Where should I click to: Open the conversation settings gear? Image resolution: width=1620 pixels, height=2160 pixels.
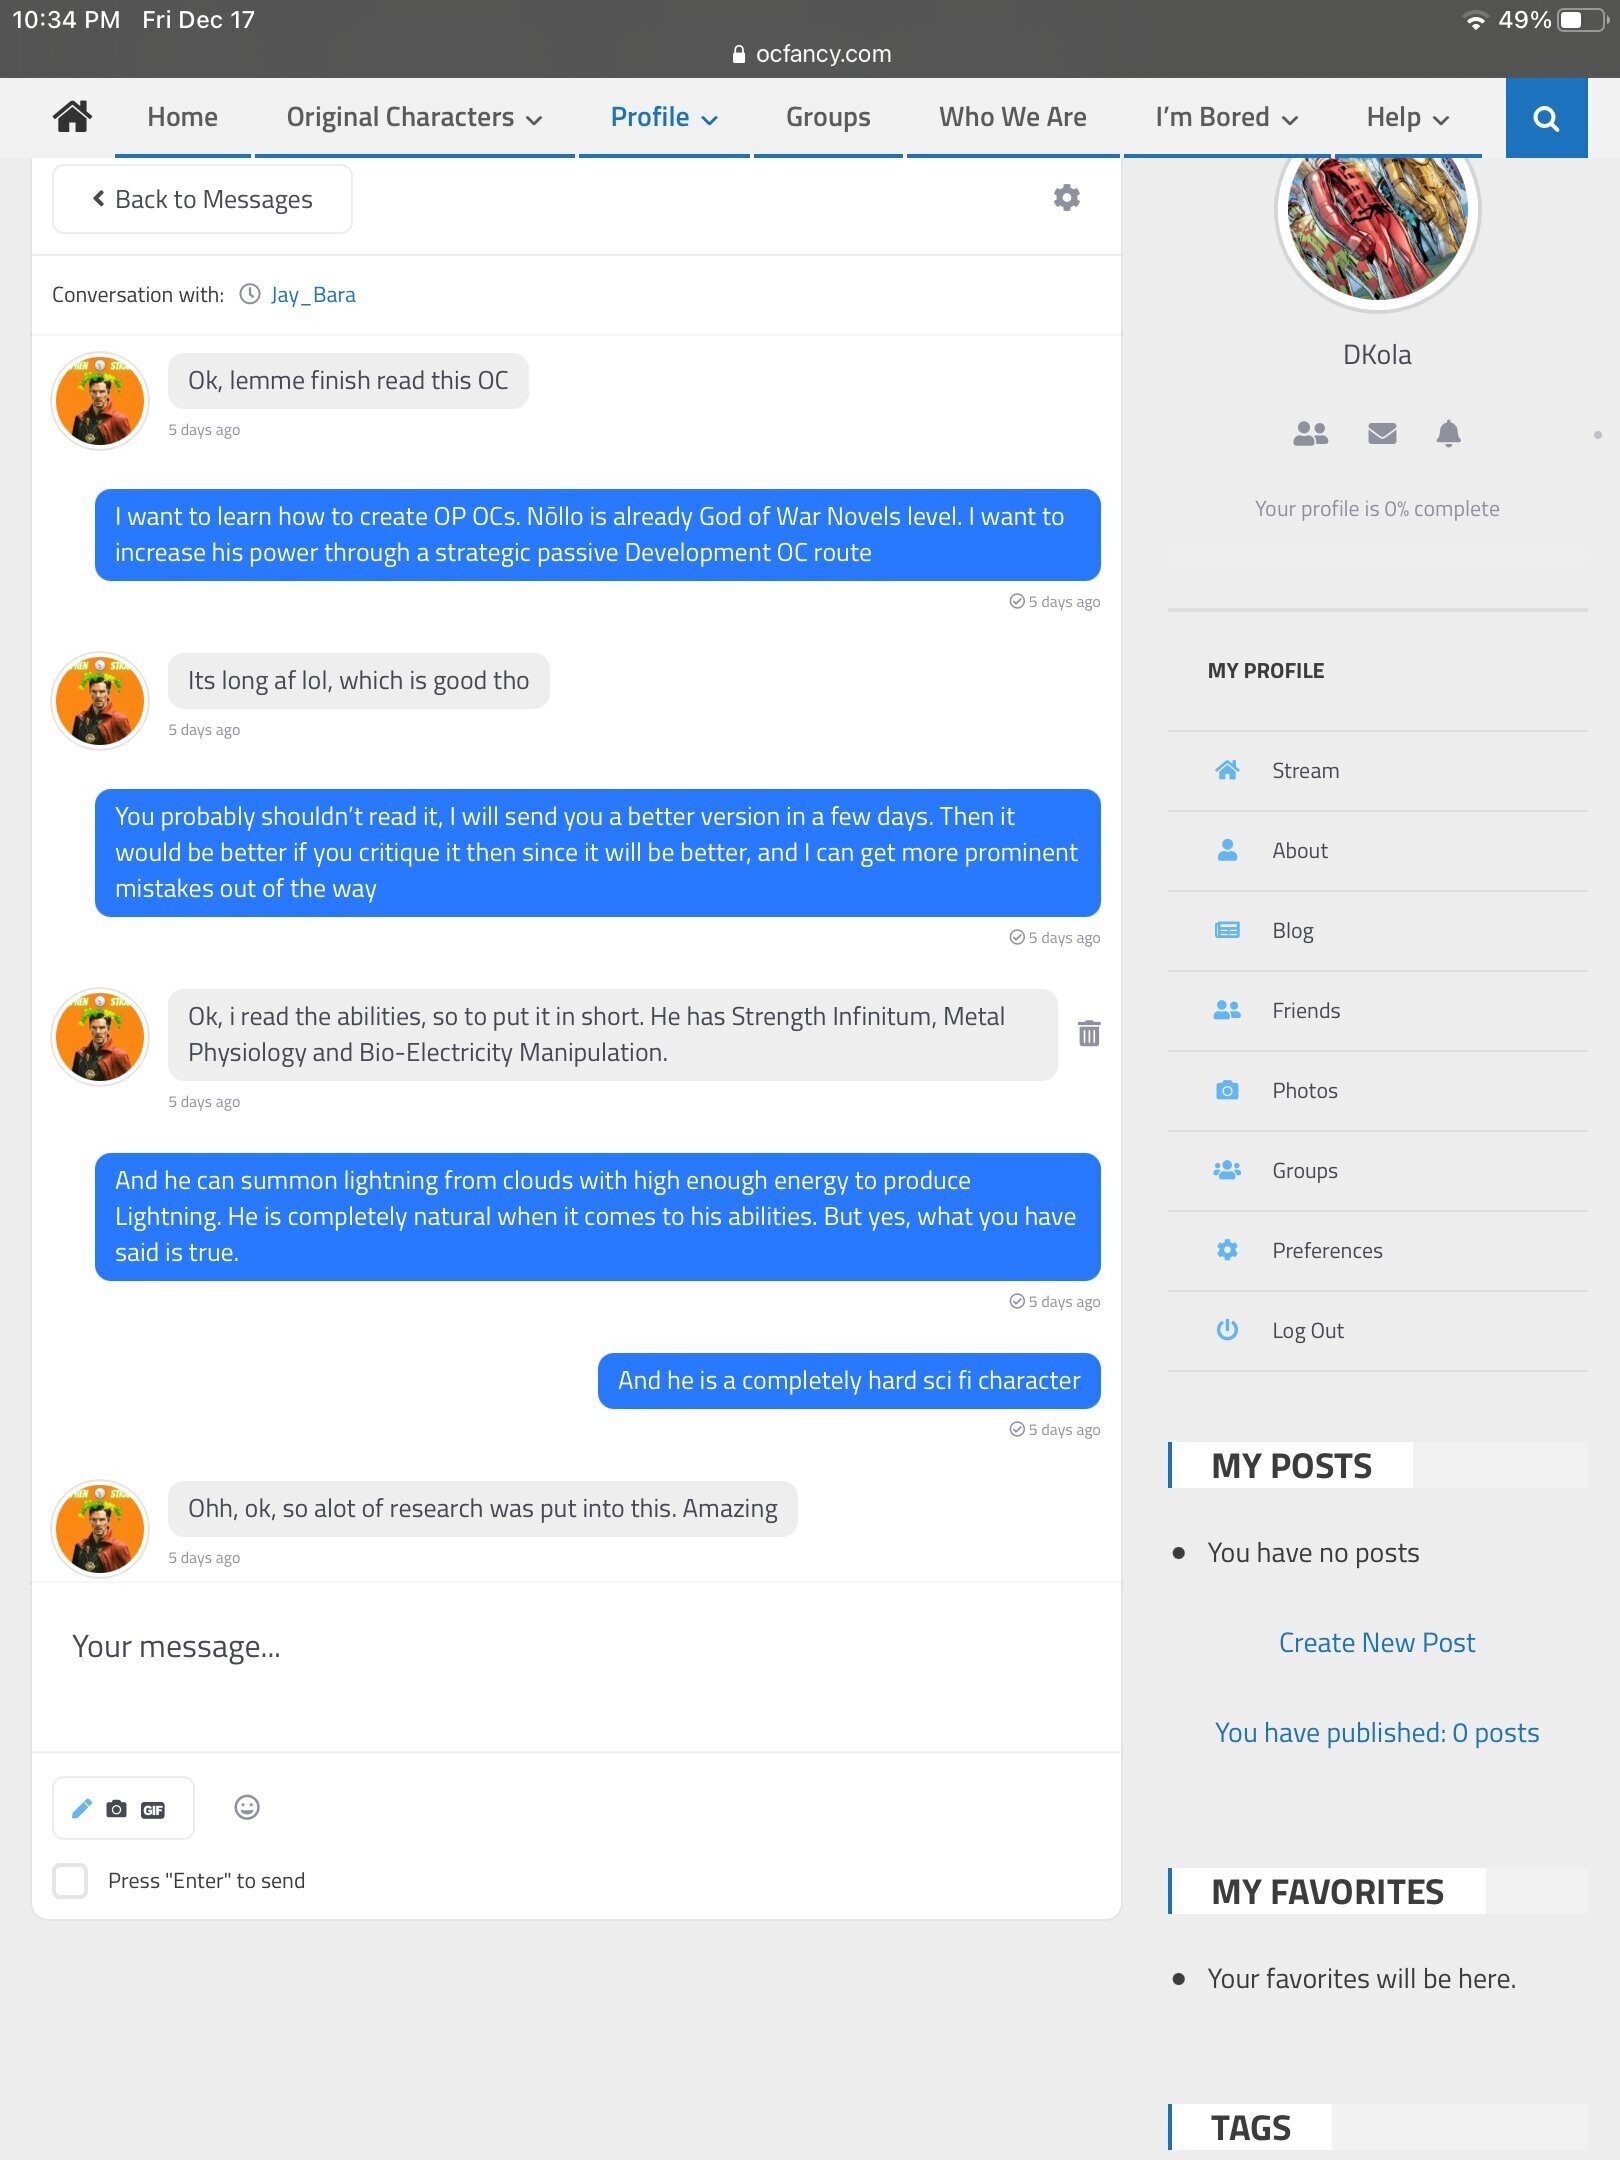pyautogui.click(x=1067, y=198)
